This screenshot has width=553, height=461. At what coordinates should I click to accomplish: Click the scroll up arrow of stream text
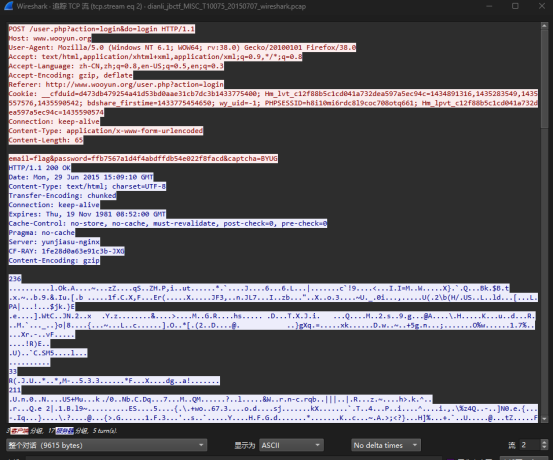tap(544, 26)
